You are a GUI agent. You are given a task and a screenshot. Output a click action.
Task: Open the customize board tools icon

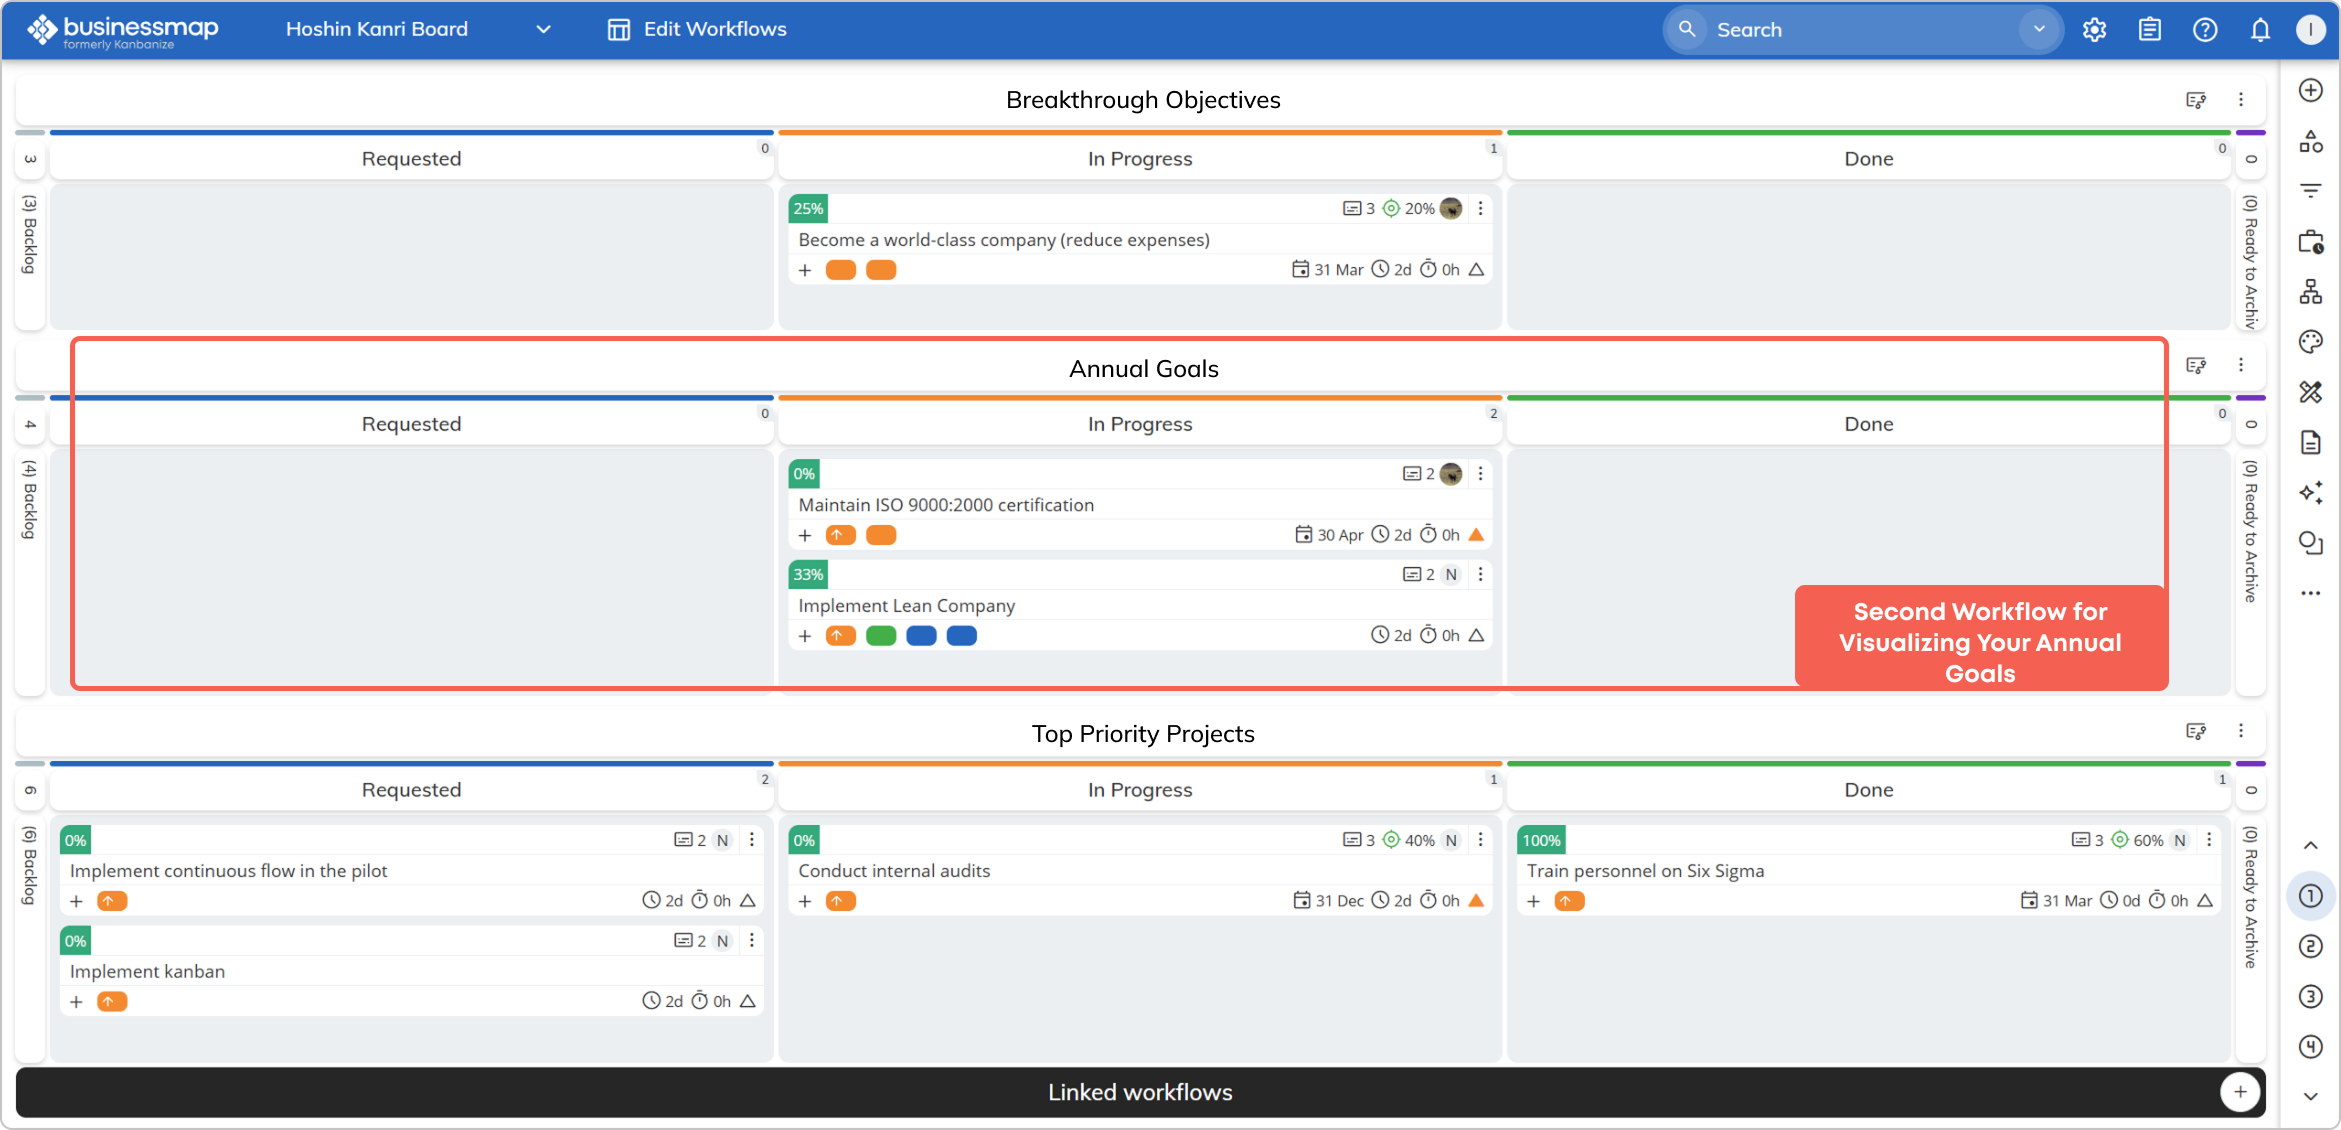point(2311,392)
